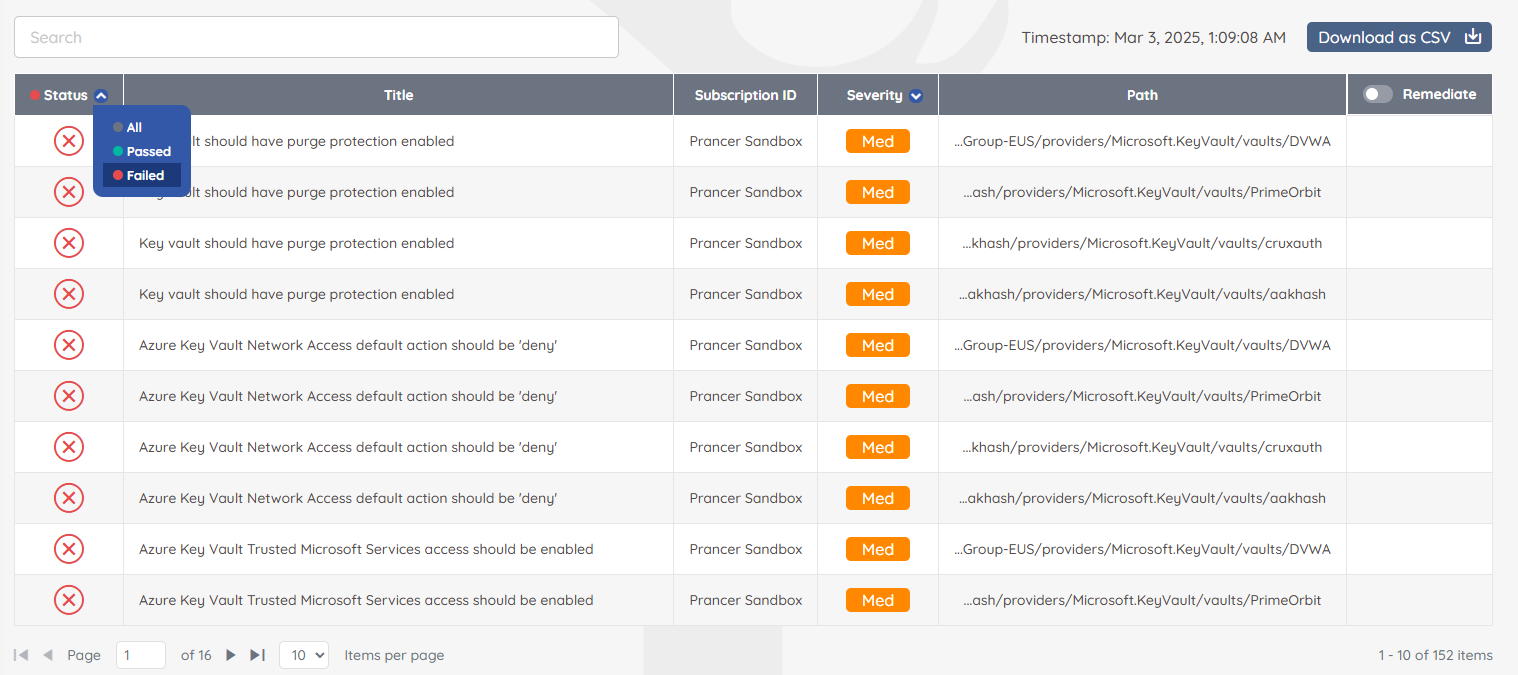
Task: Click the Timestamp text
Action: pos(1154,37)
